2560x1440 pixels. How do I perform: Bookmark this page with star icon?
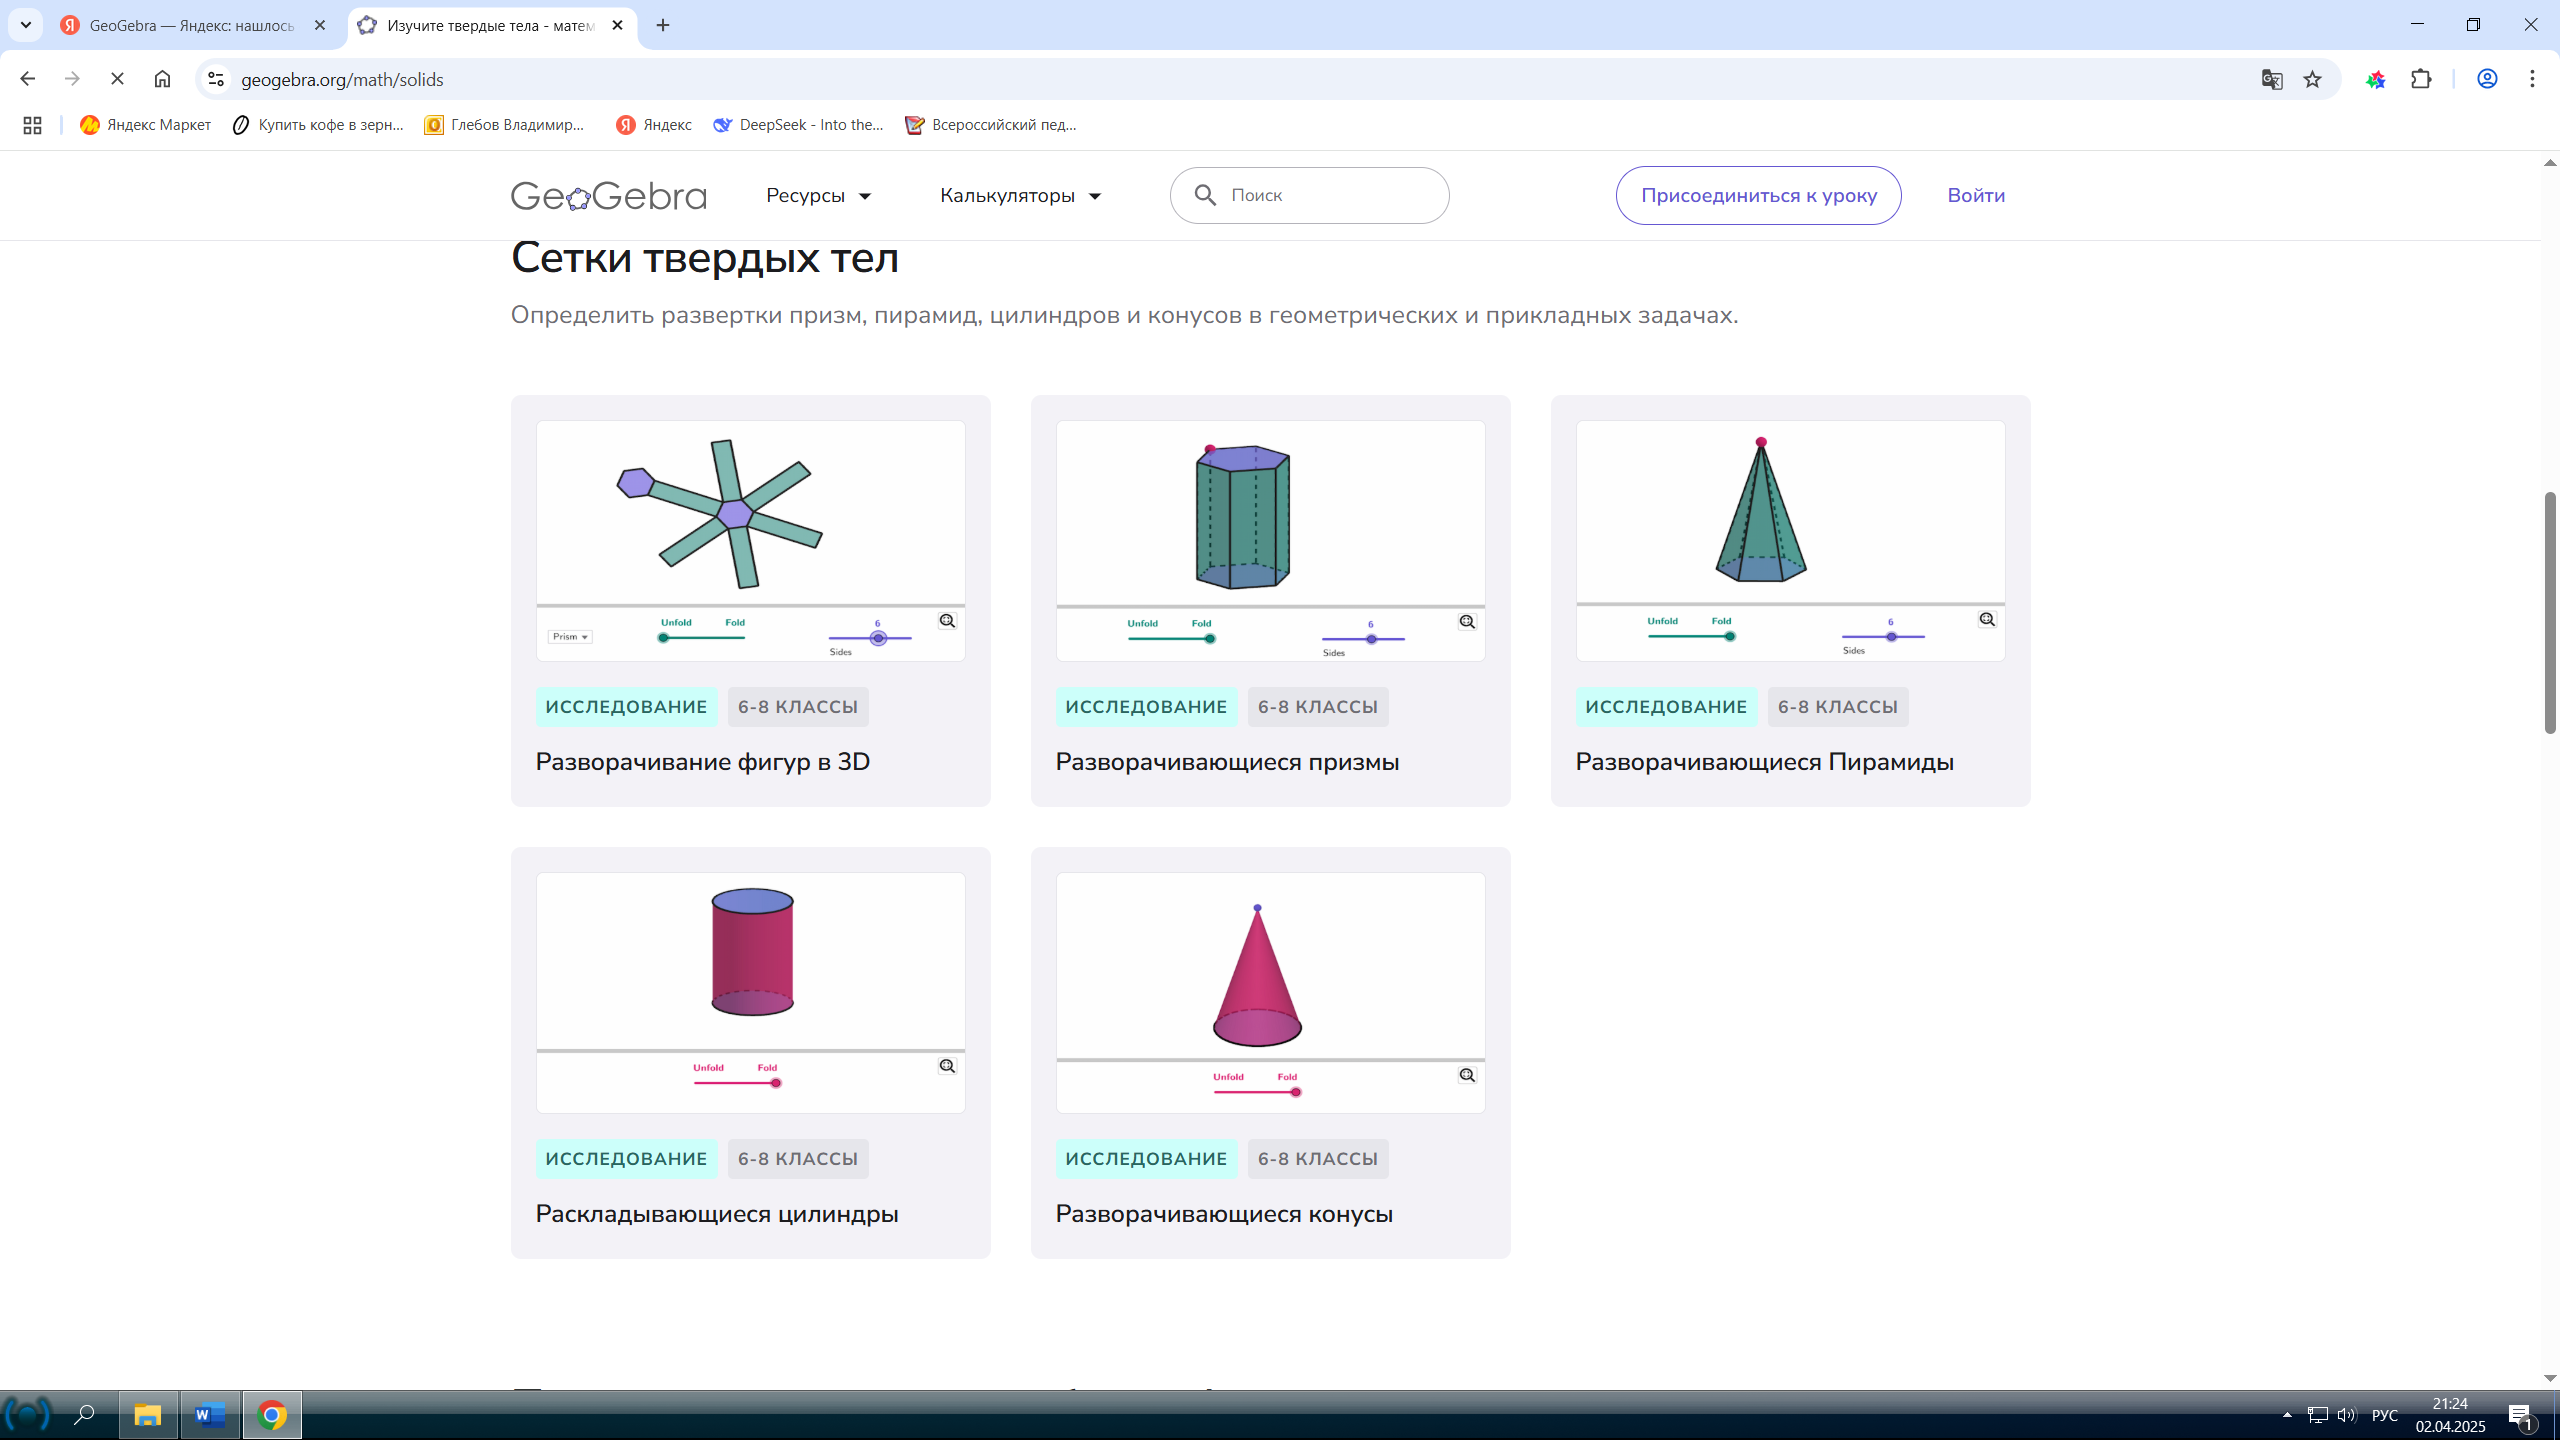click(2312, 79)
